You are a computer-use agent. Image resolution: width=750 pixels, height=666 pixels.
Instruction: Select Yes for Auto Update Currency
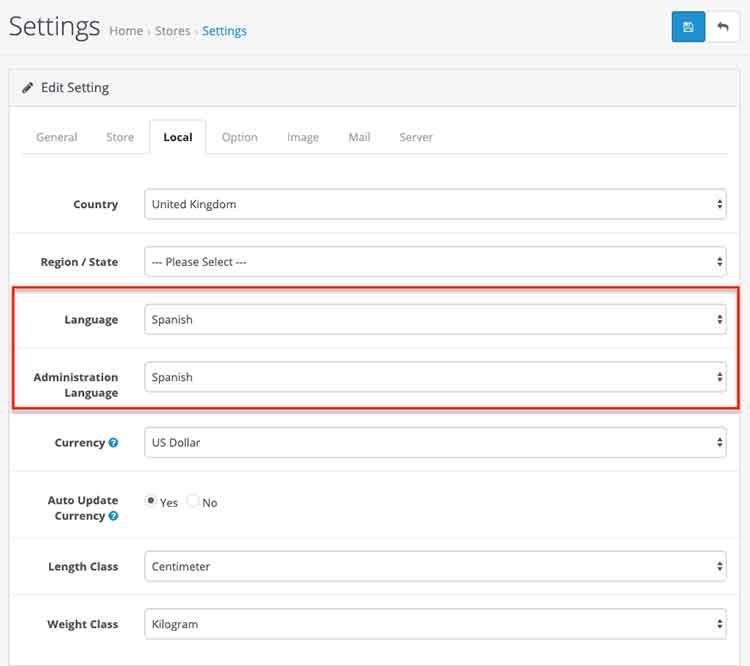[x=151, y=500]
